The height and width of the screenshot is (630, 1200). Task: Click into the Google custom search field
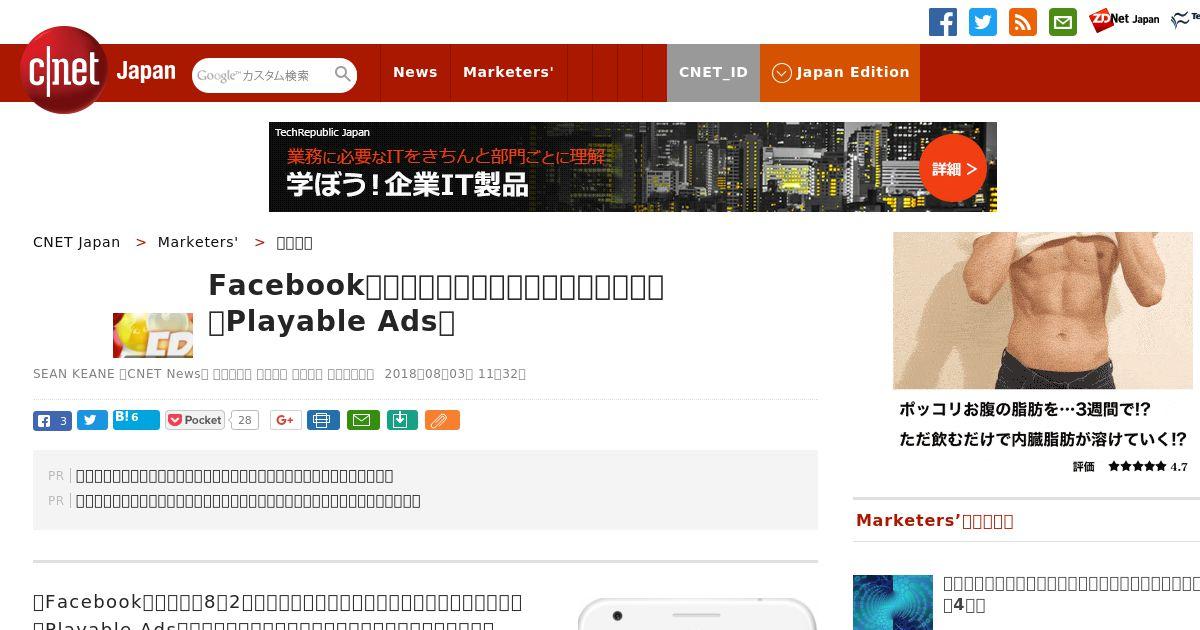(262, 75)
